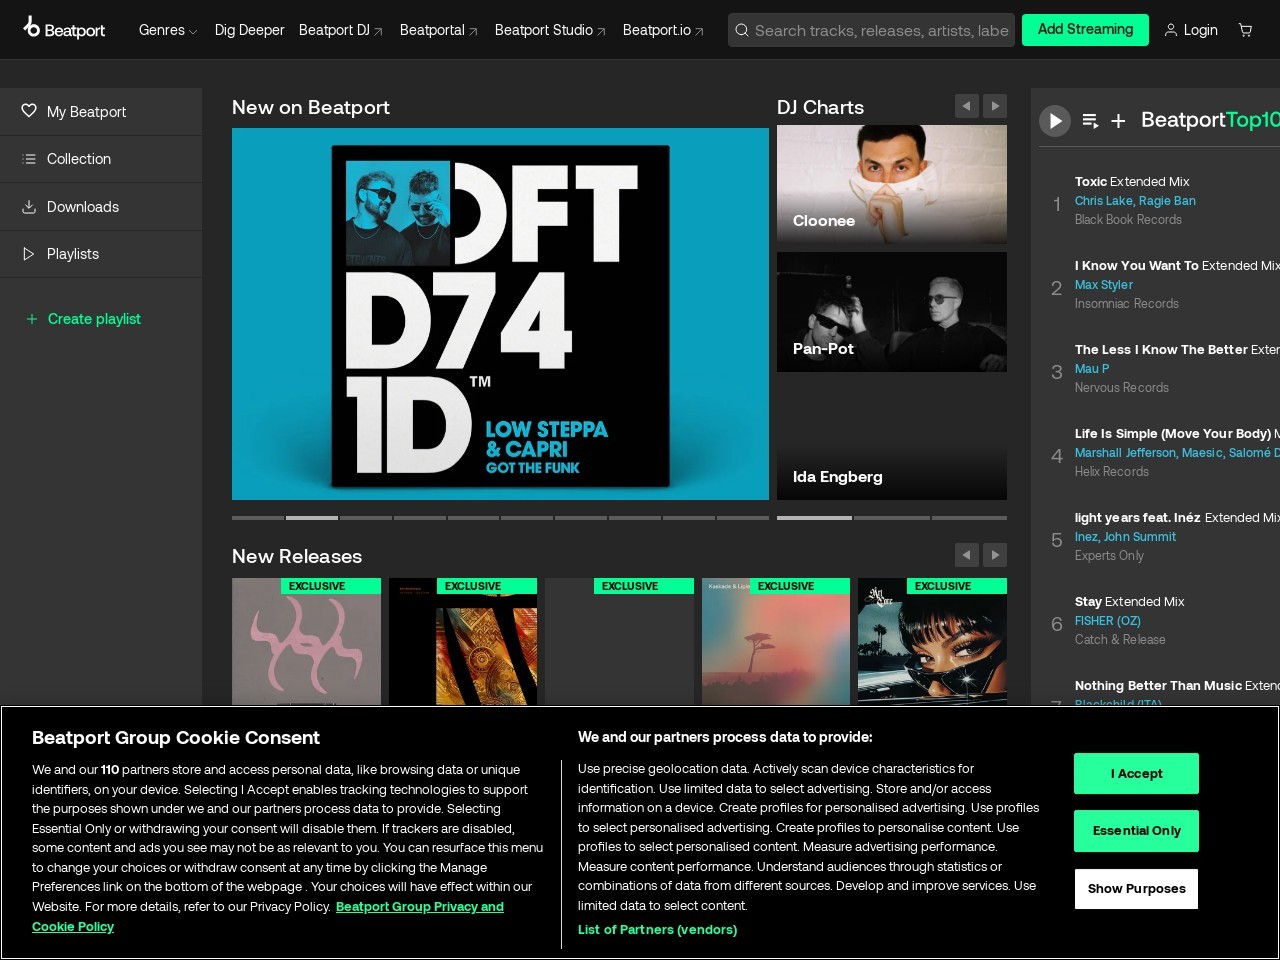Open the lone-tree sunset release cover
Image resolution: width=1280 pixels, height=960 pixels.
click(x=776, y=642)
